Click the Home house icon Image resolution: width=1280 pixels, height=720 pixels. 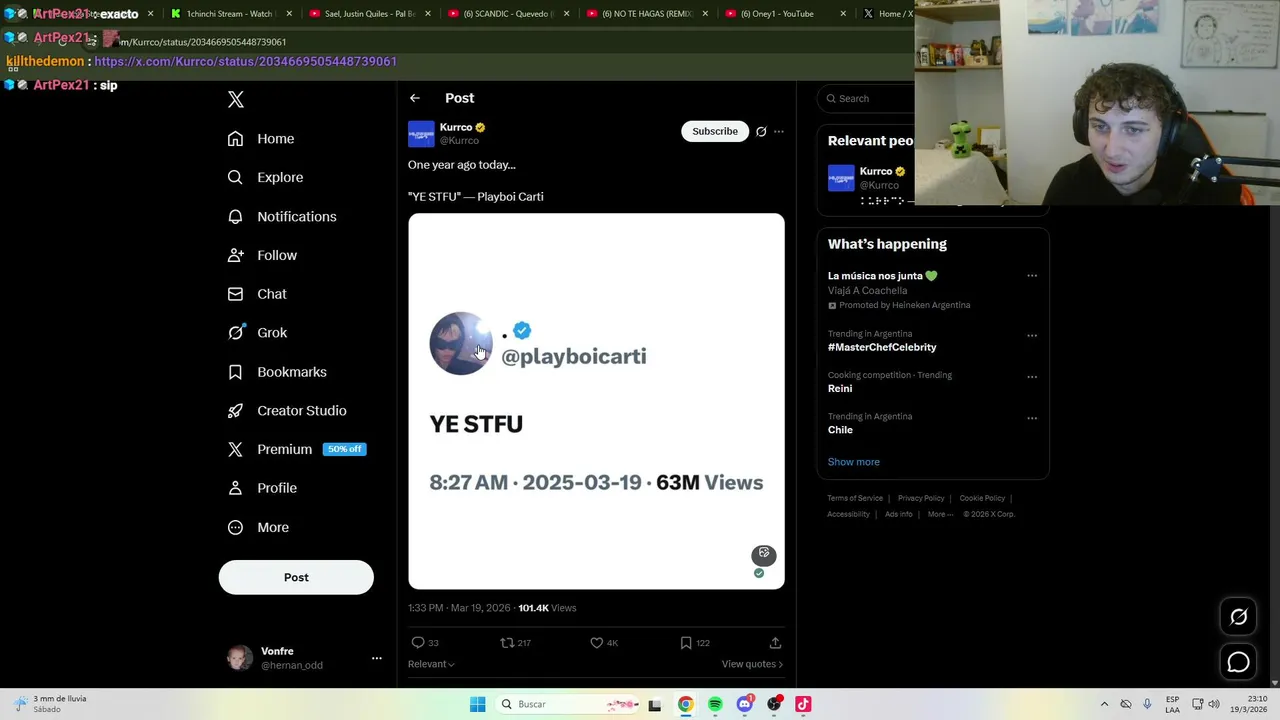click(235, 139)
